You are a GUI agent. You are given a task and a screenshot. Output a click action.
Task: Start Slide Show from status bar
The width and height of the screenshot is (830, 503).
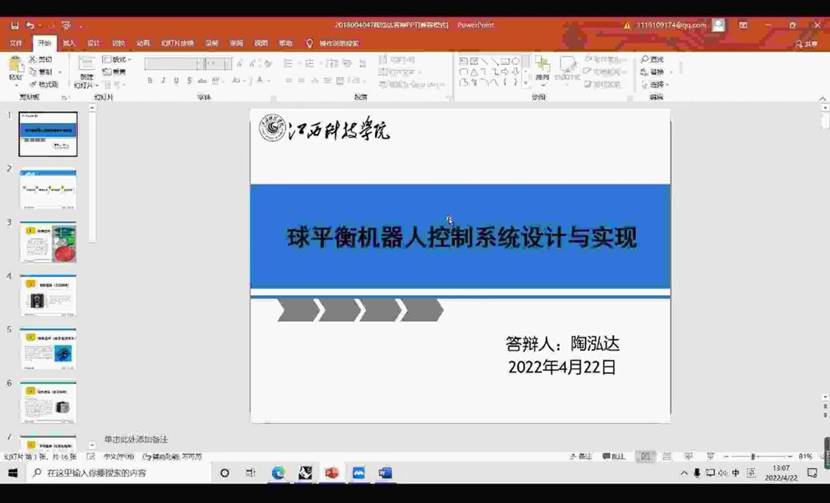[710, 456]
